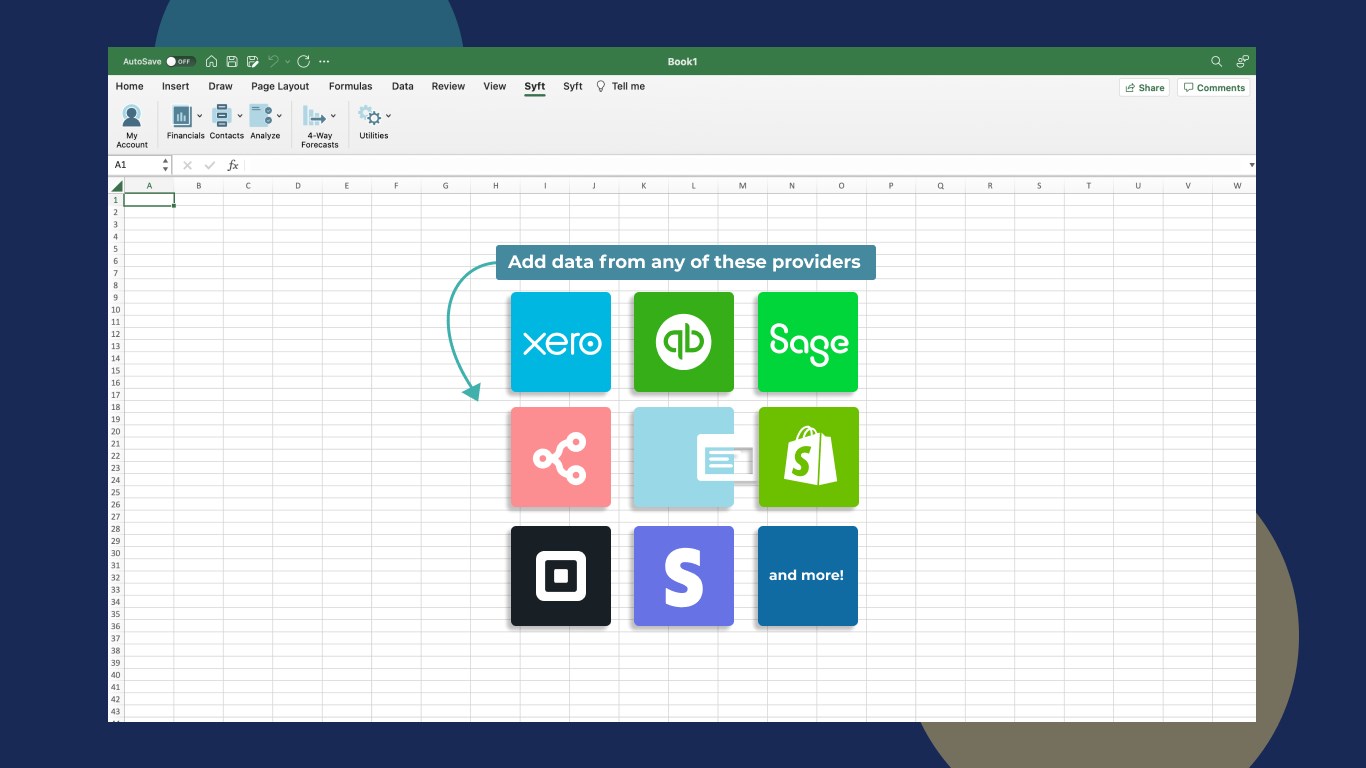Expand the Contacts dropdown arrow
Viewport: 1366px width, 768px height.
pyautogui.click(x=240, y=116)
